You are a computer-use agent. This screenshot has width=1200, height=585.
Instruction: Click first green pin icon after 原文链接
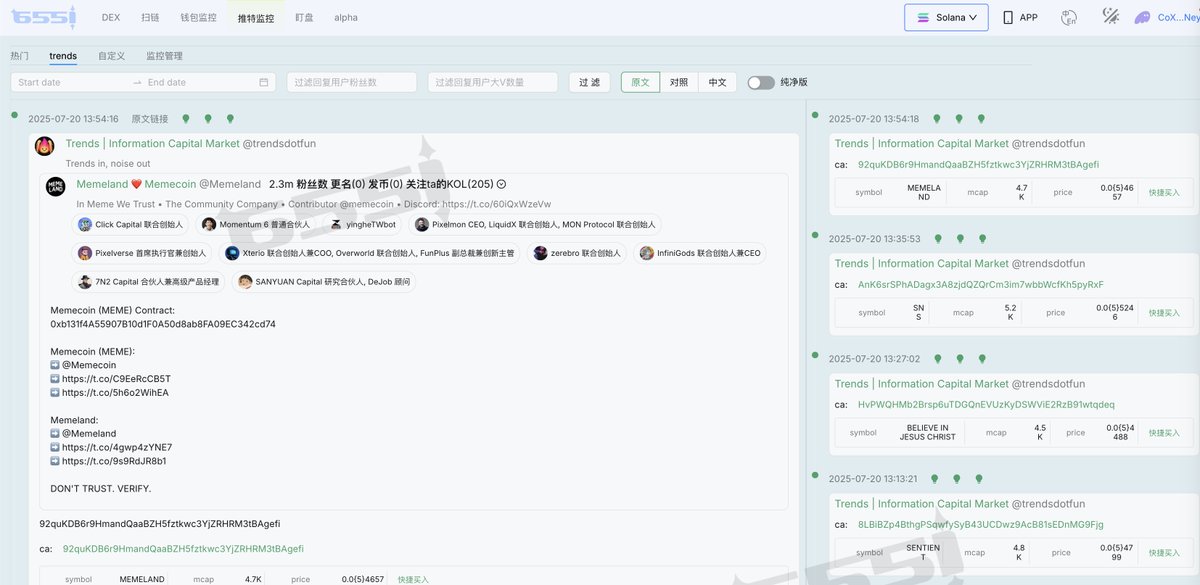(186, 119)
